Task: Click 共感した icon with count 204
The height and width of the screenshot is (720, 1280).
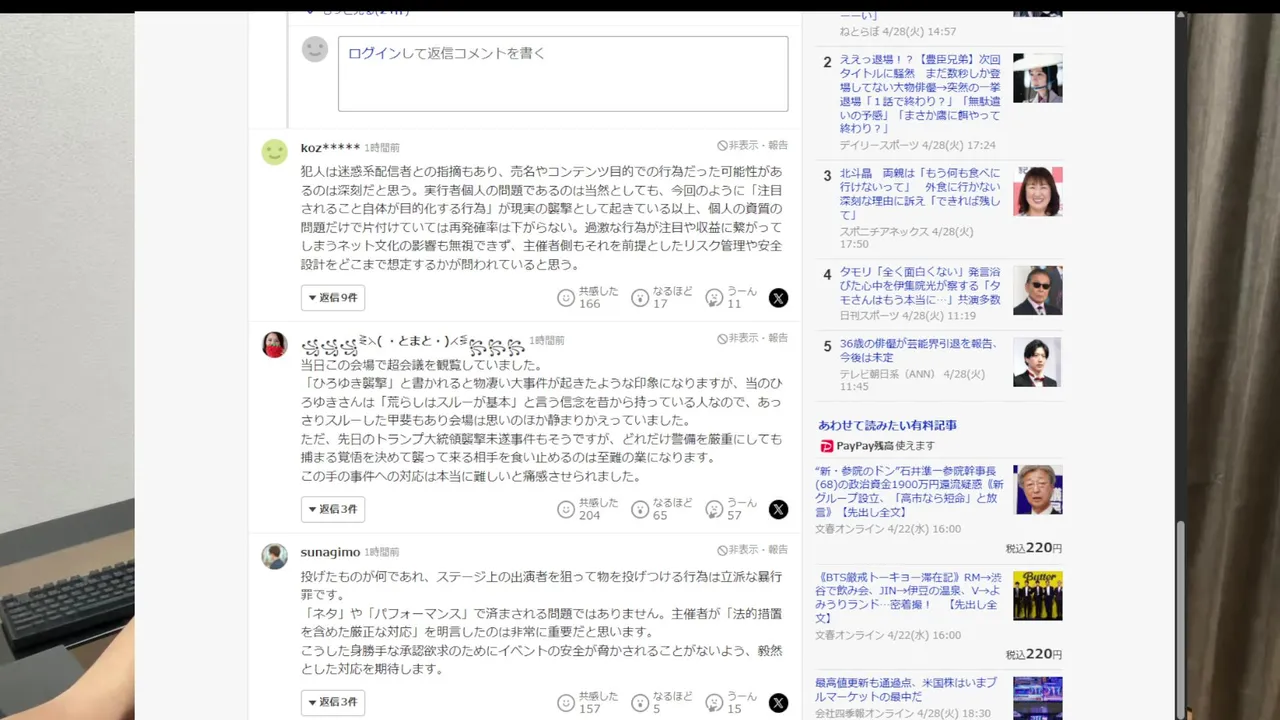Action: [566, 510]
